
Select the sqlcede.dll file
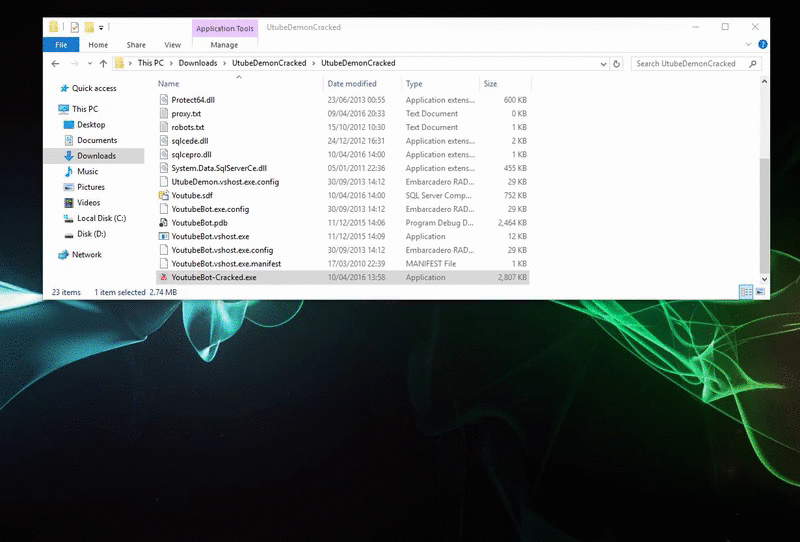[x=342, y=141]
